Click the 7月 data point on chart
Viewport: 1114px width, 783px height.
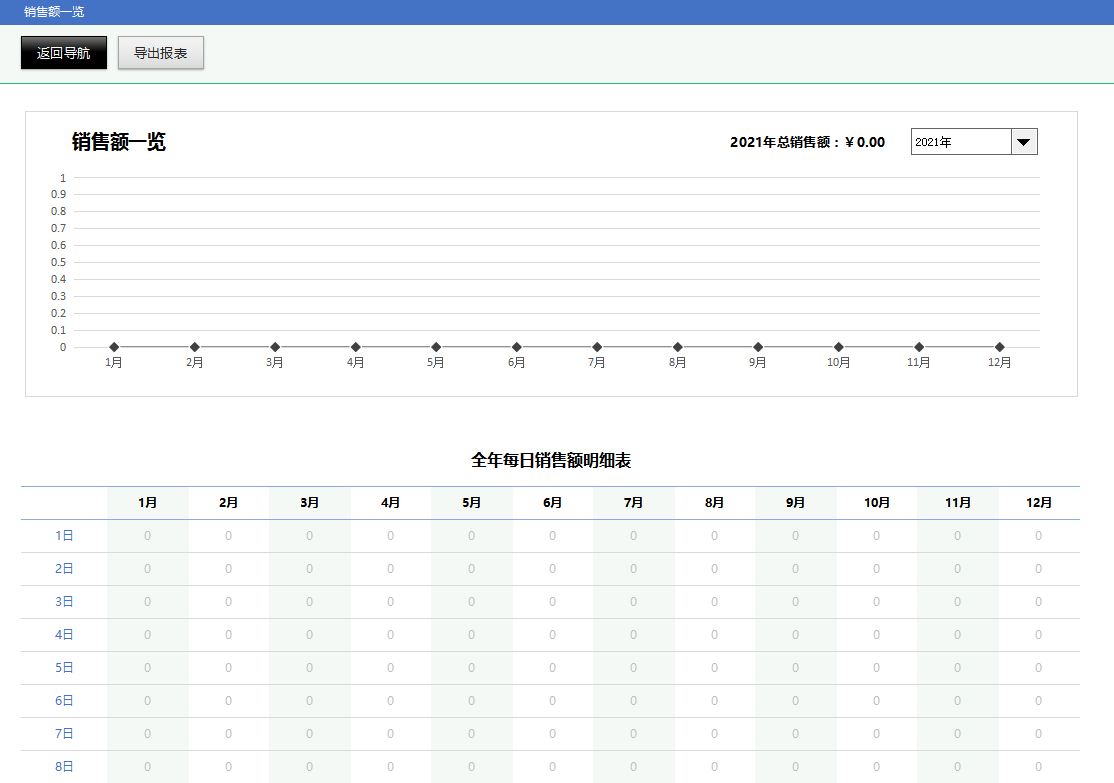coord(597,347)
